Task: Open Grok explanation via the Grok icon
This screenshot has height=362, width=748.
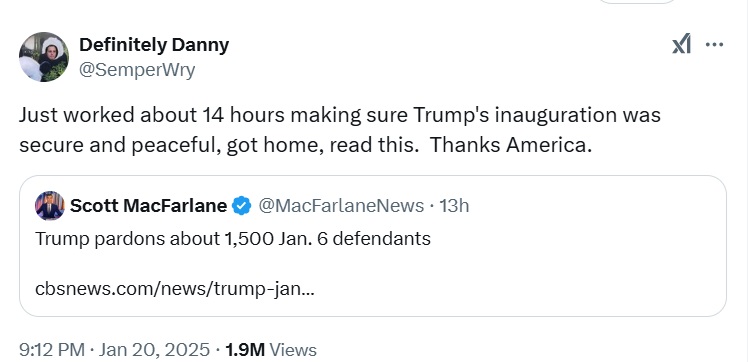Action: [681, 45]
